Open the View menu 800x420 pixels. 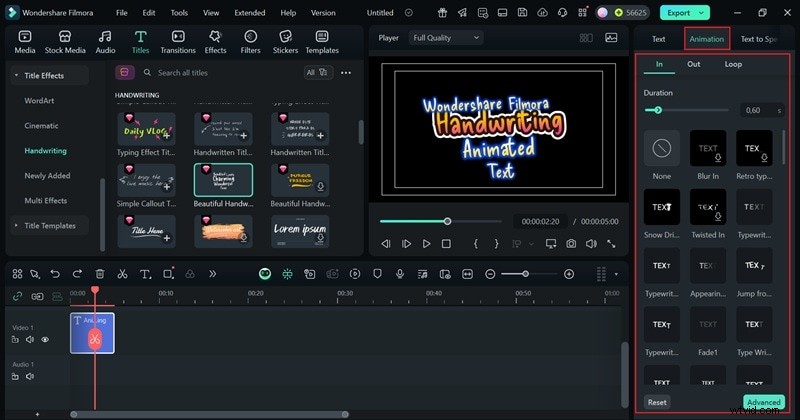point(211,13)
